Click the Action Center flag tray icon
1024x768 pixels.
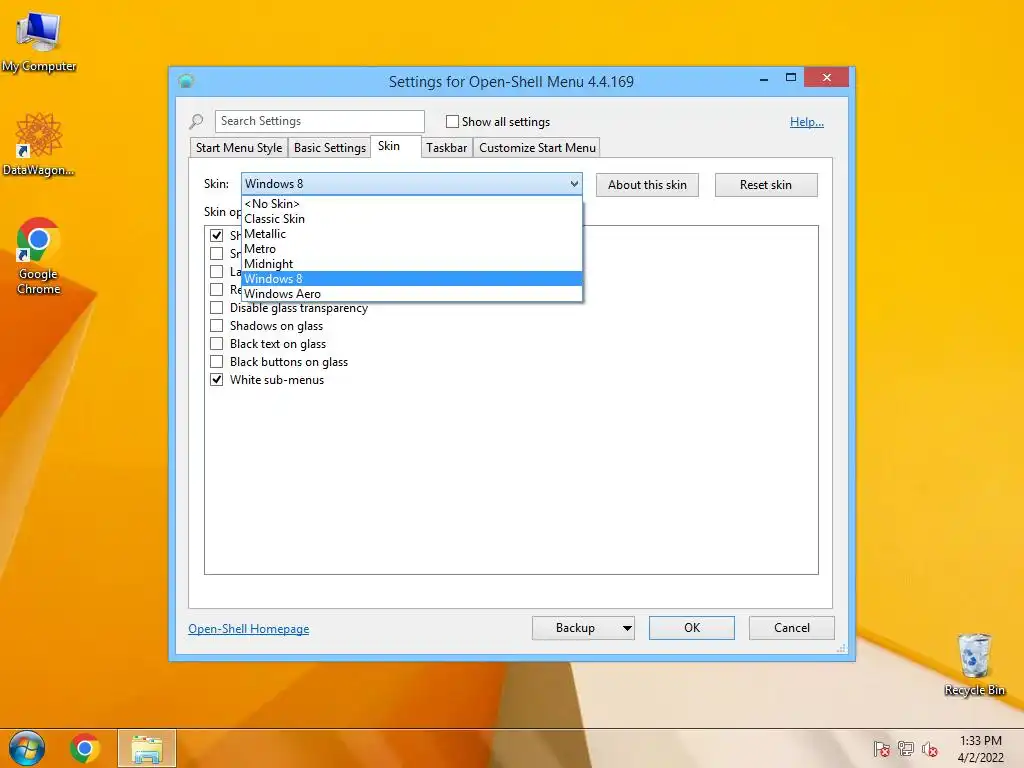[881, 749]
